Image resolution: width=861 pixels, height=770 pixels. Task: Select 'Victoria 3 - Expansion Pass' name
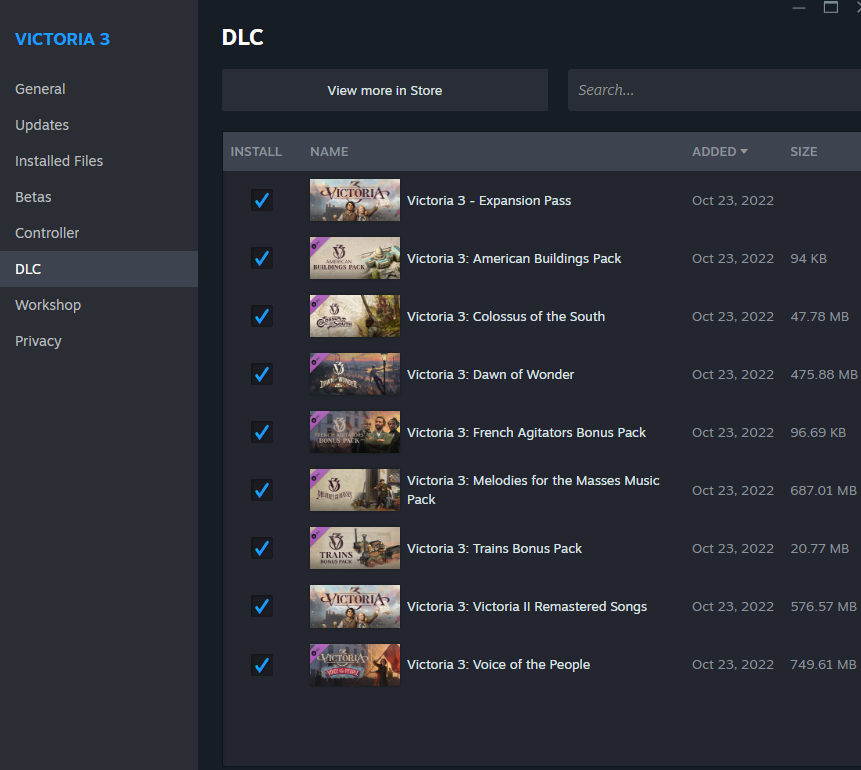489,200
